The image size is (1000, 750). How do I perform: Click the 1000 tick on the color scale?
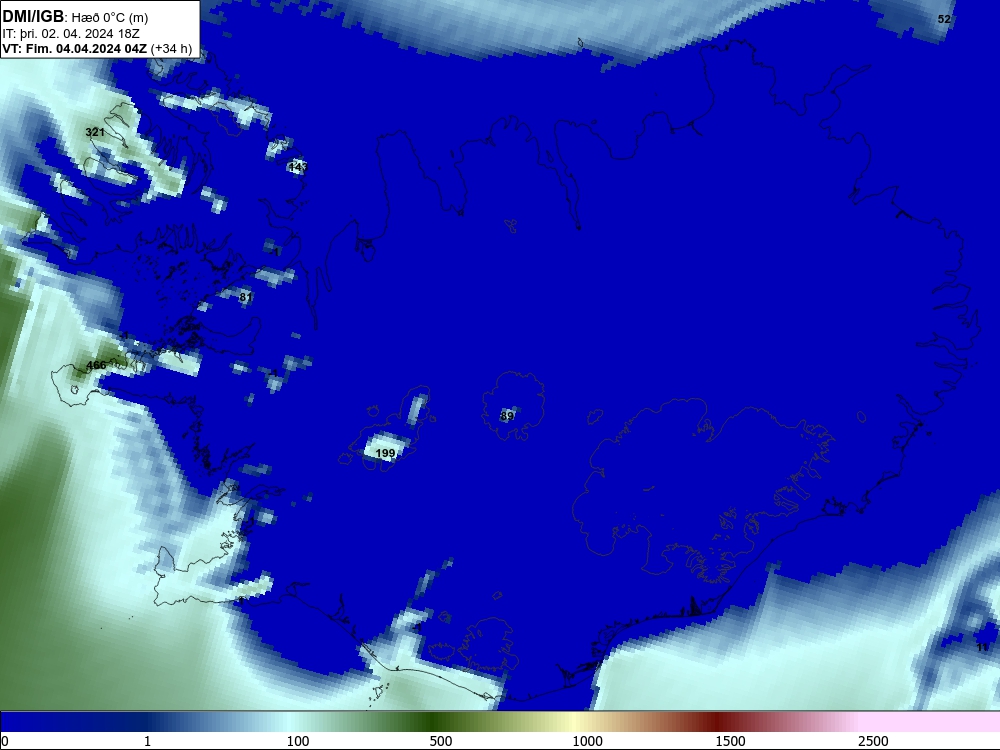(x=587, y=741)
